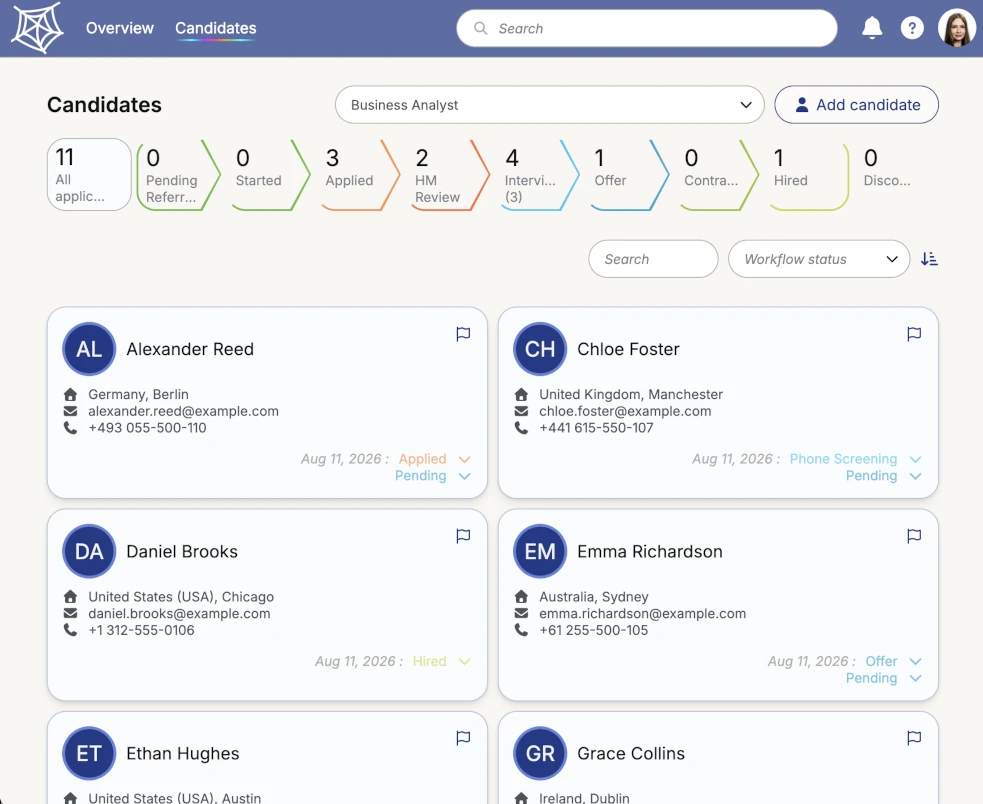Expand Emma Richardson's Offer status chevron
The width and height of the screenshot is (983, 804).
coord(915,661)
